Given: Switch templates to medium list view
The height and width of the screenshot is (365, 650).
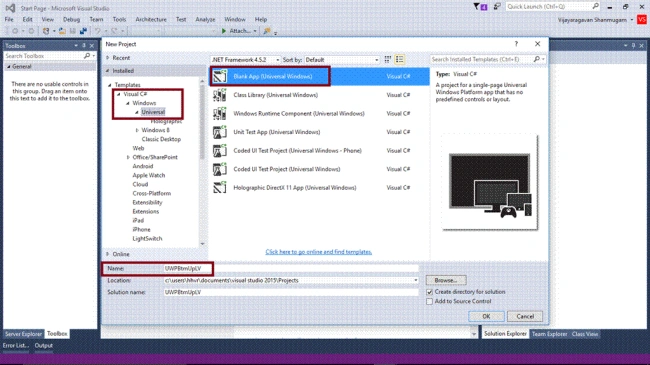Looking at the screenshot, I should pos(400,60).
